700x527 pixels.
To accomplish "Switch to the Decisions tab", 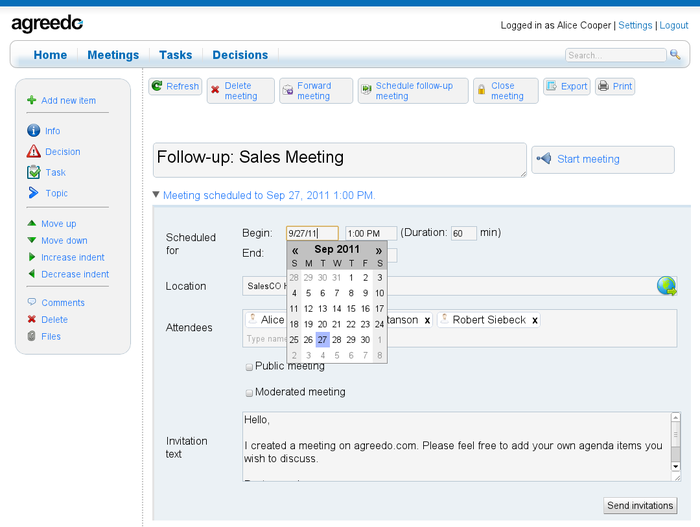I will (x=240, y=55).
